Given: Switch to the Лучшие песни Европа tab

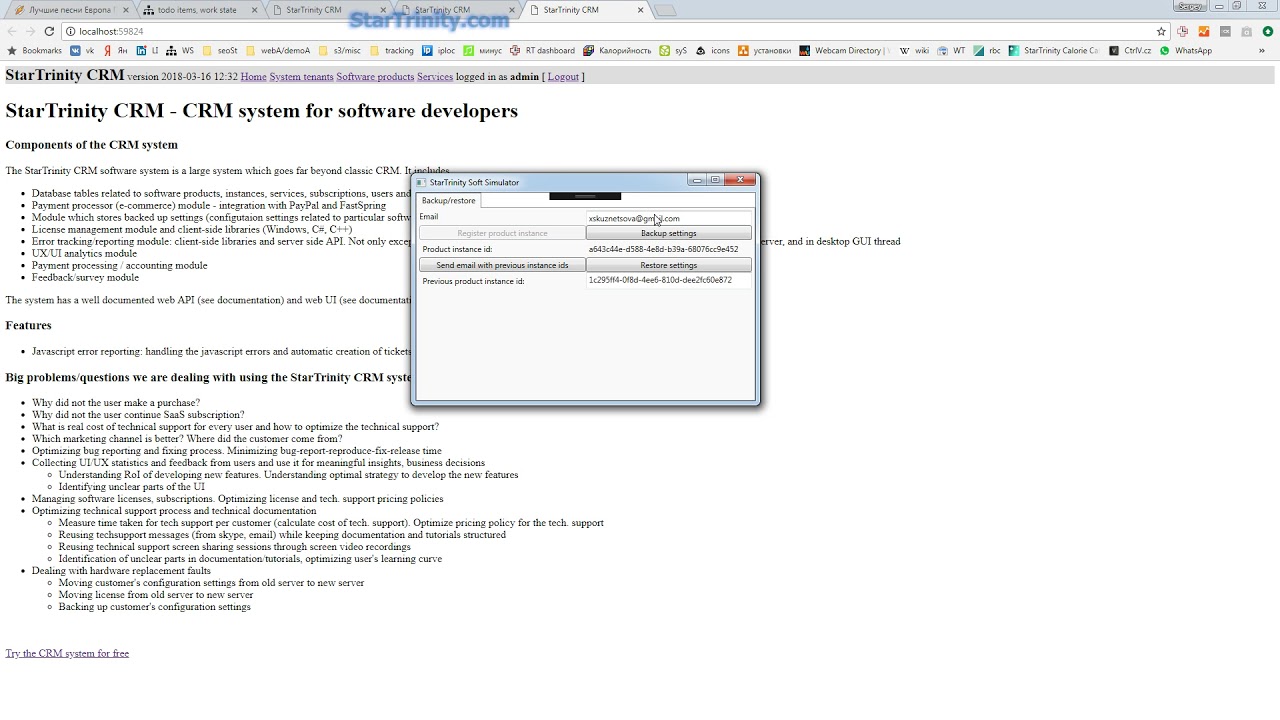Looking at the screenshot, I should coord(70,10).
